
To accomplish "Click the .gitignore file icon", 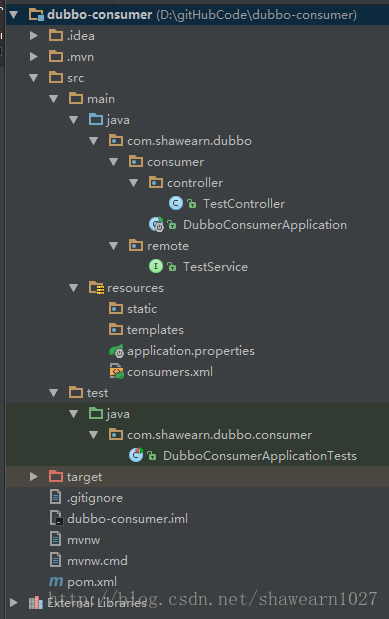I will click(56, 497).
